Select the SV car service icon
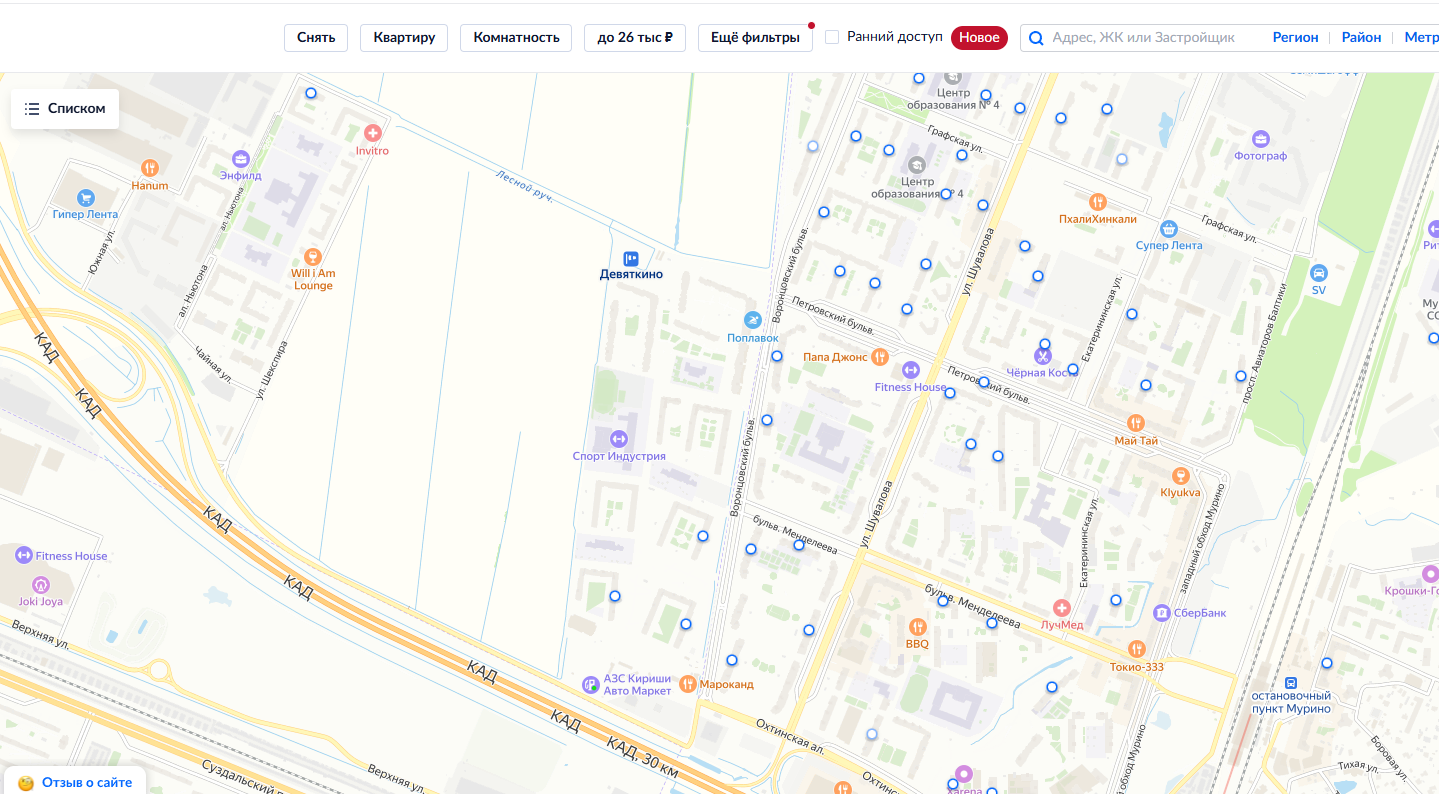Screen dimensions: 1439x794 click(1318, 273)
